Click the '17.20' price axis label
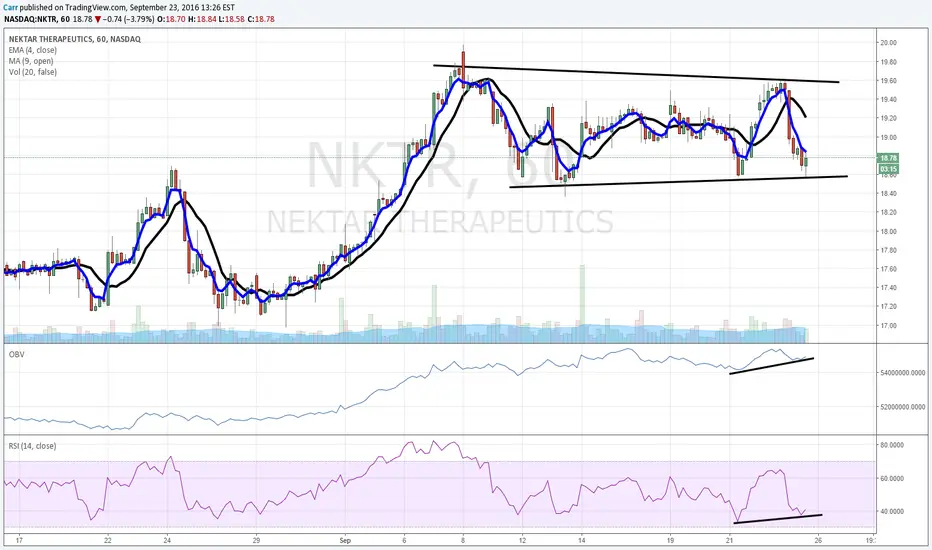Image resolution: width=932 pixels, height=550 pixels. coord(889,307)
